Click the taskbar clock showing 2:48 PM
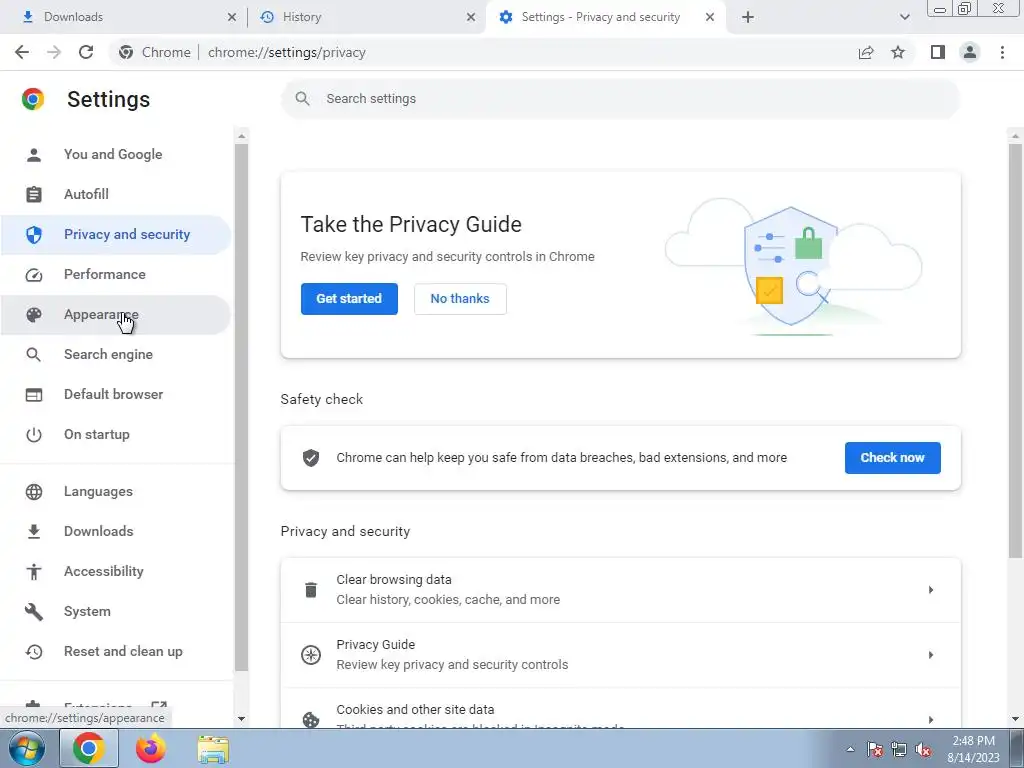The image size is (1024, 768). click(x=973, y=749)
